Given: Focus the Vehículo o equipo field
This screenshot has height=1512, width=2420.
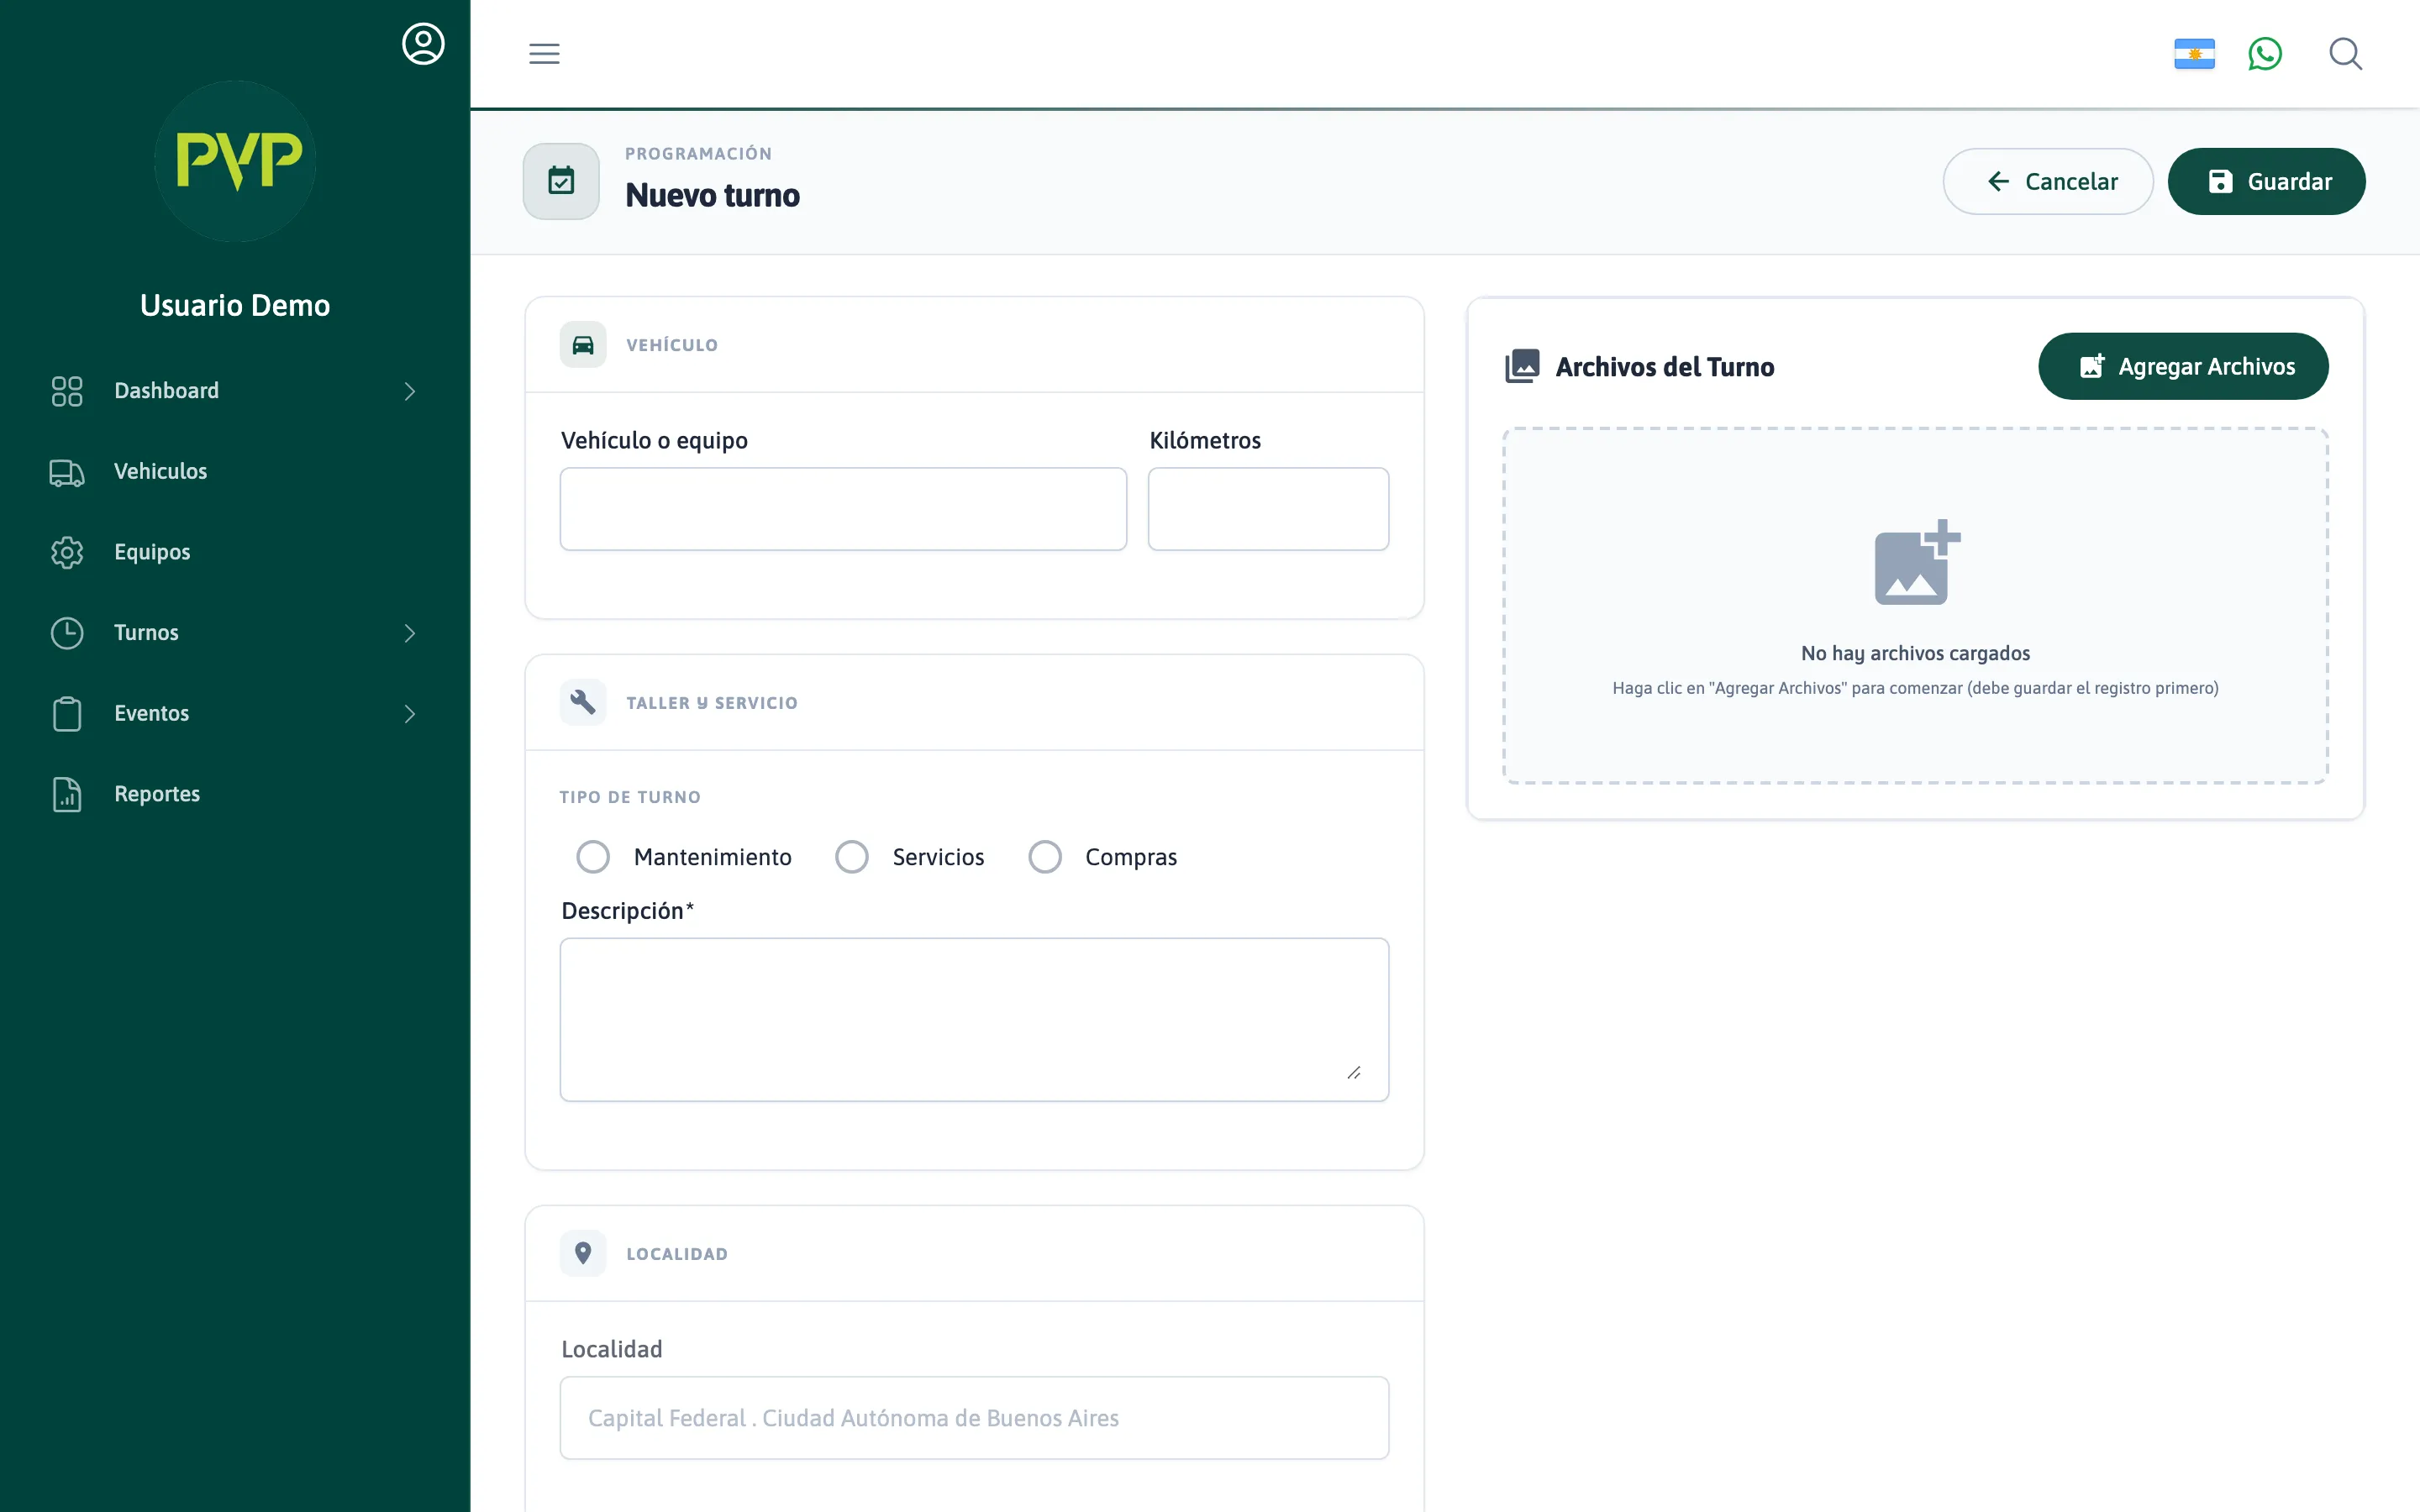Looking at the screenshot, I should [843, 509].
